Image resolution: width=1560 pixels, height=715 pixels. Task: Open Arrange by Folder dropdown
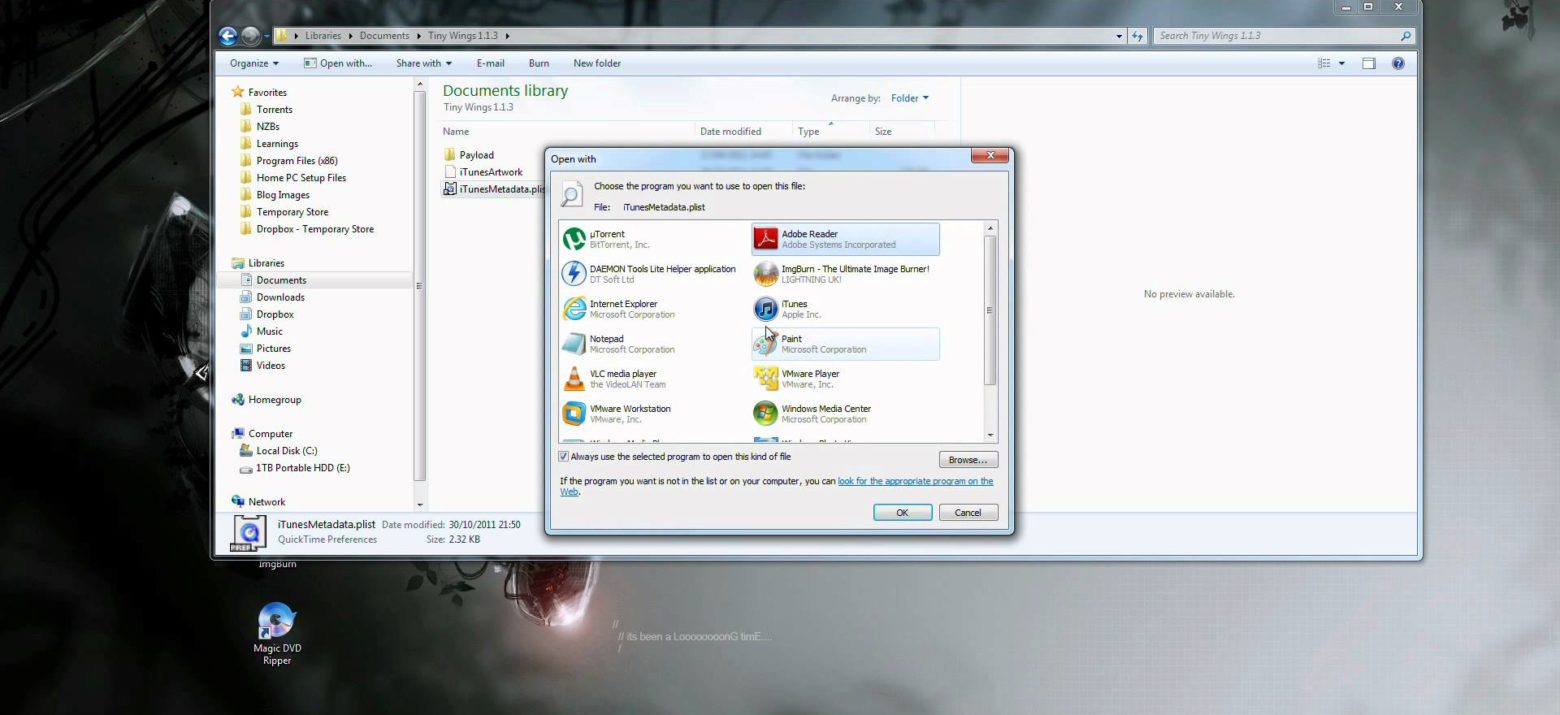(x=910, y=98)
